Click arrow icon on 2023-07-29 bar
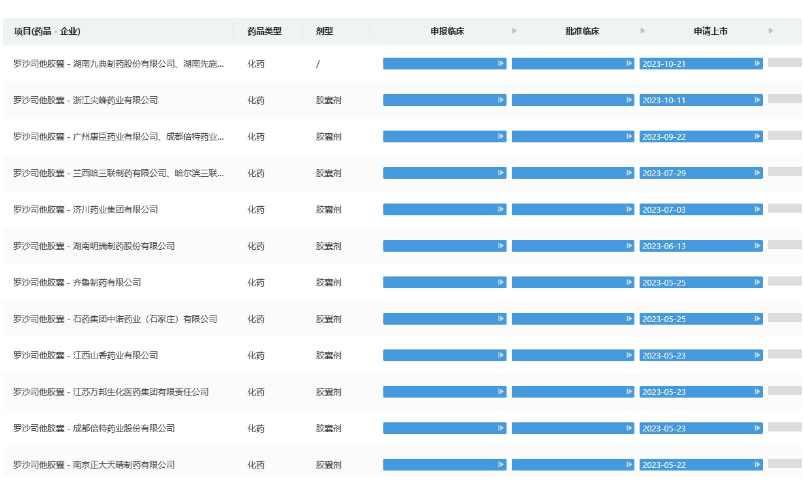803x484 pixels. click(x=758, y=173)
